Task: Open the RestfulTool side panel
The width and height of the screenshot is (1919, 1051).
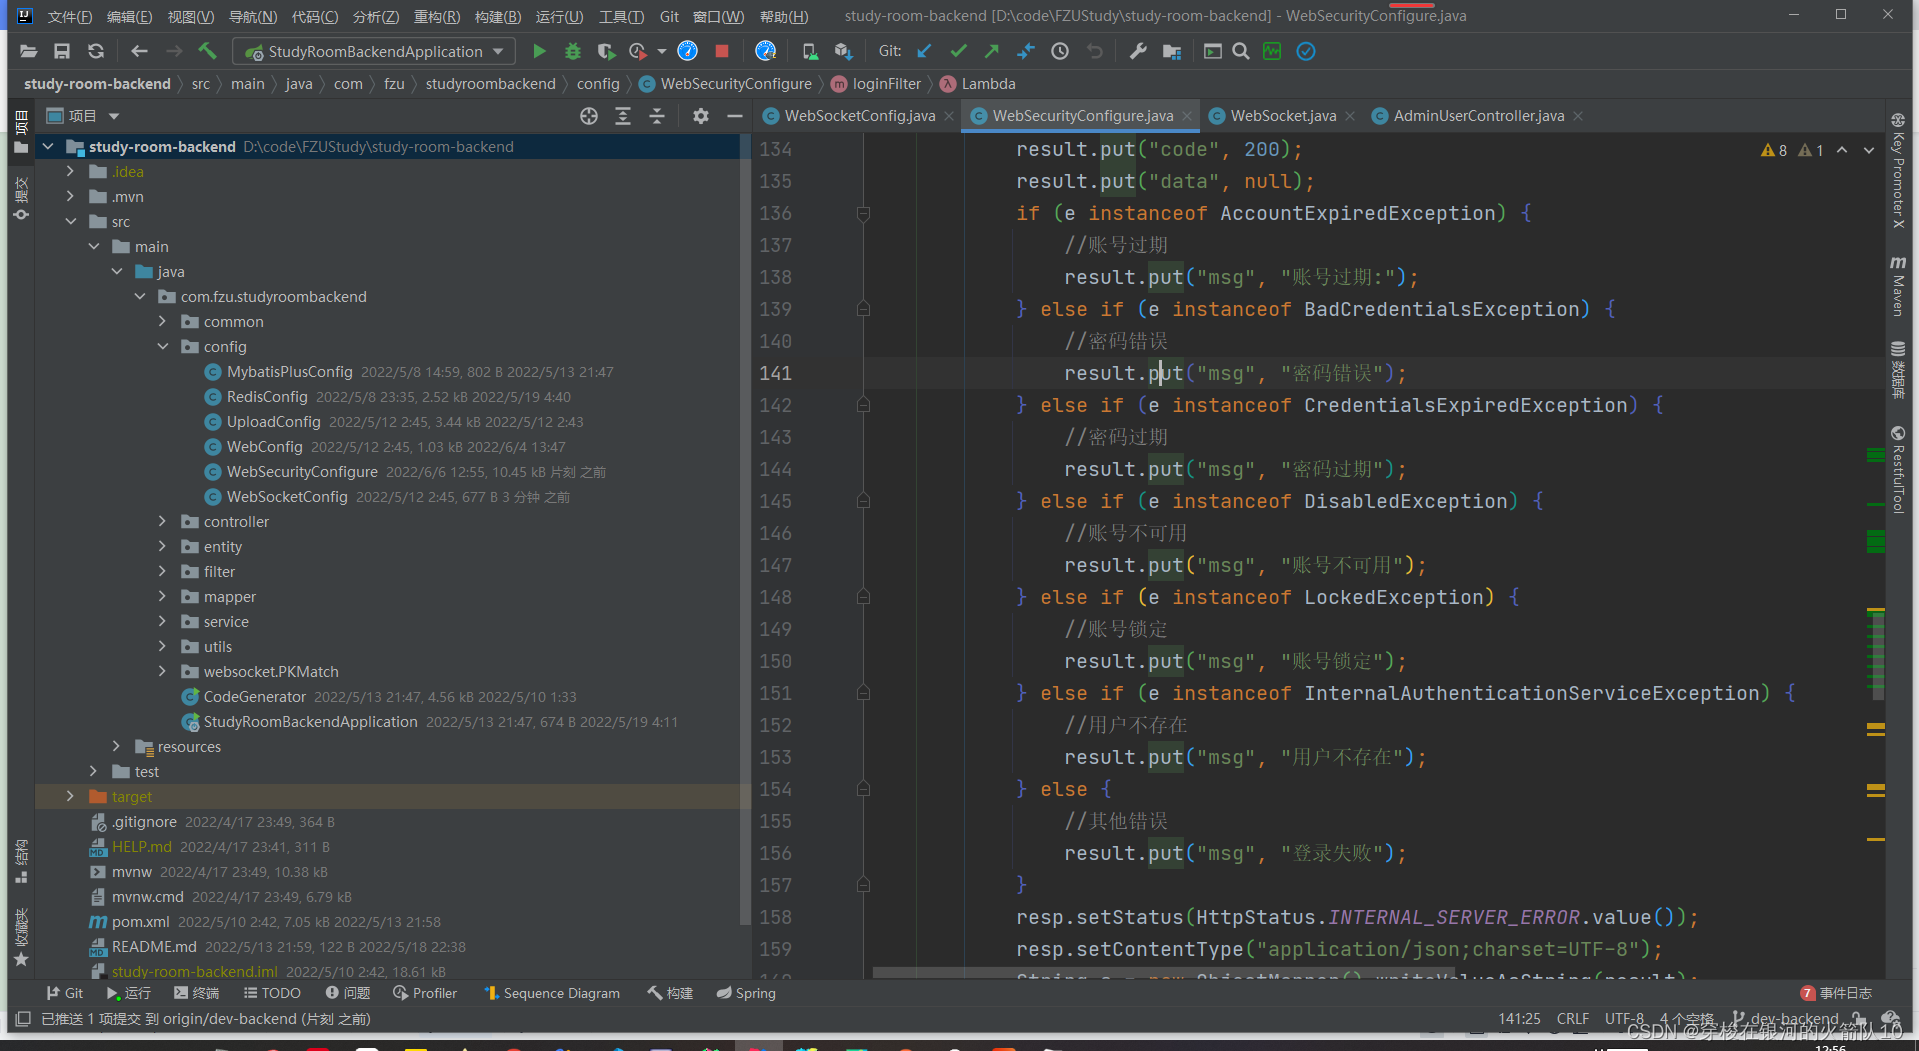Action: tap(1898, 469)
